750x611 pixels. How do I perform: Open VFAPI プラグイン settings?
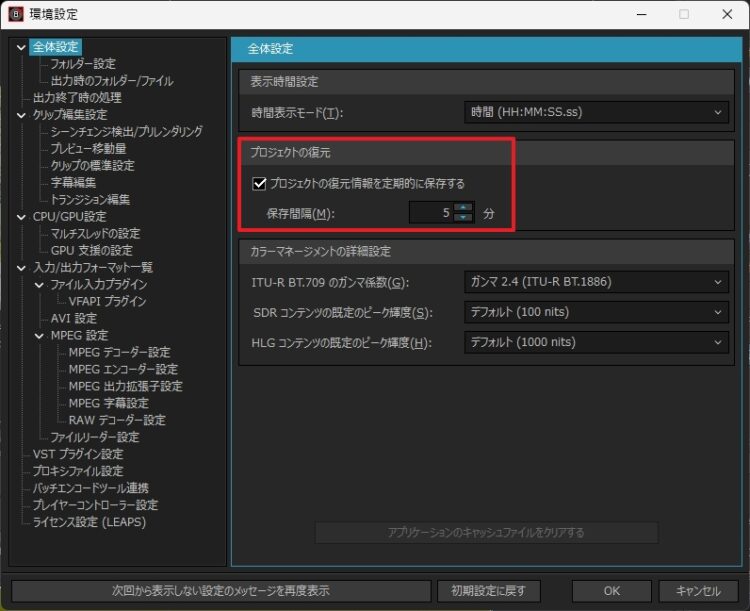(107, 301)
